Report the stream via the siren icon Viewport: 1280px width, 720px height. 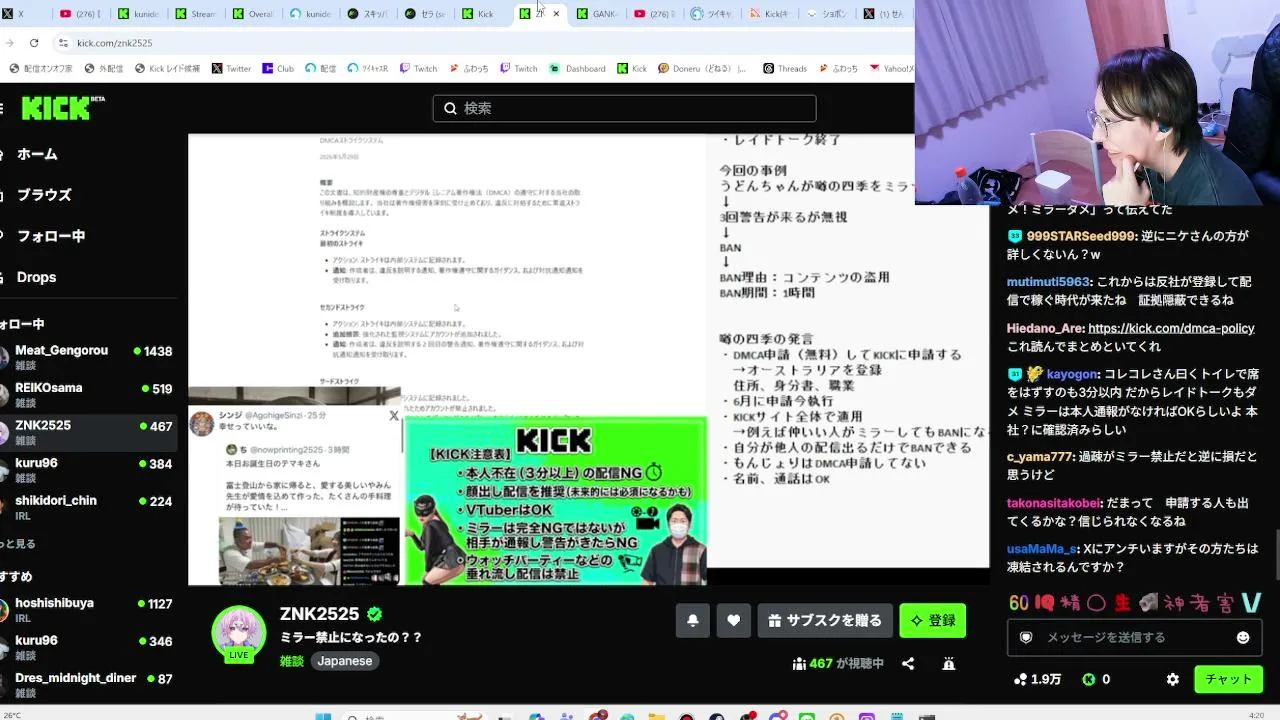(x=949, y=663)
